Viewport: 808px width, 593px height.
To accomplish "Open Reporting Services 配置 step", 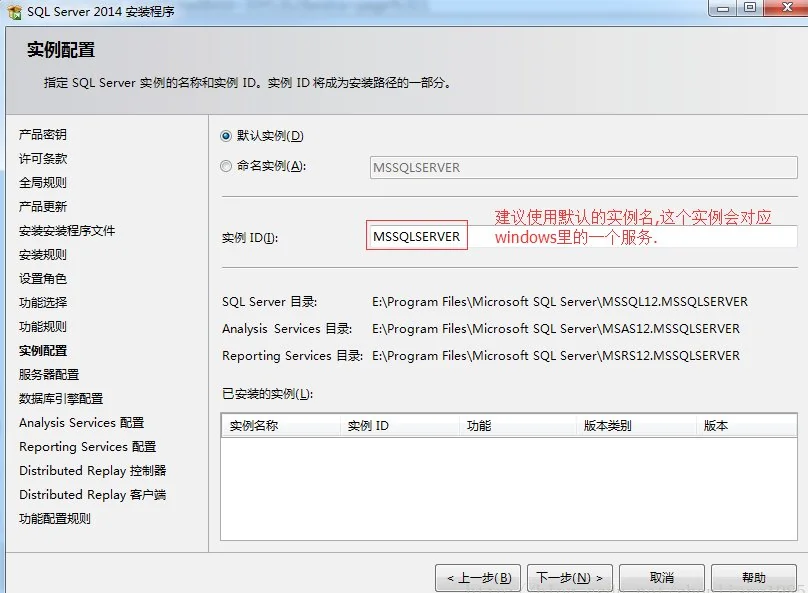I will (87, 447).
